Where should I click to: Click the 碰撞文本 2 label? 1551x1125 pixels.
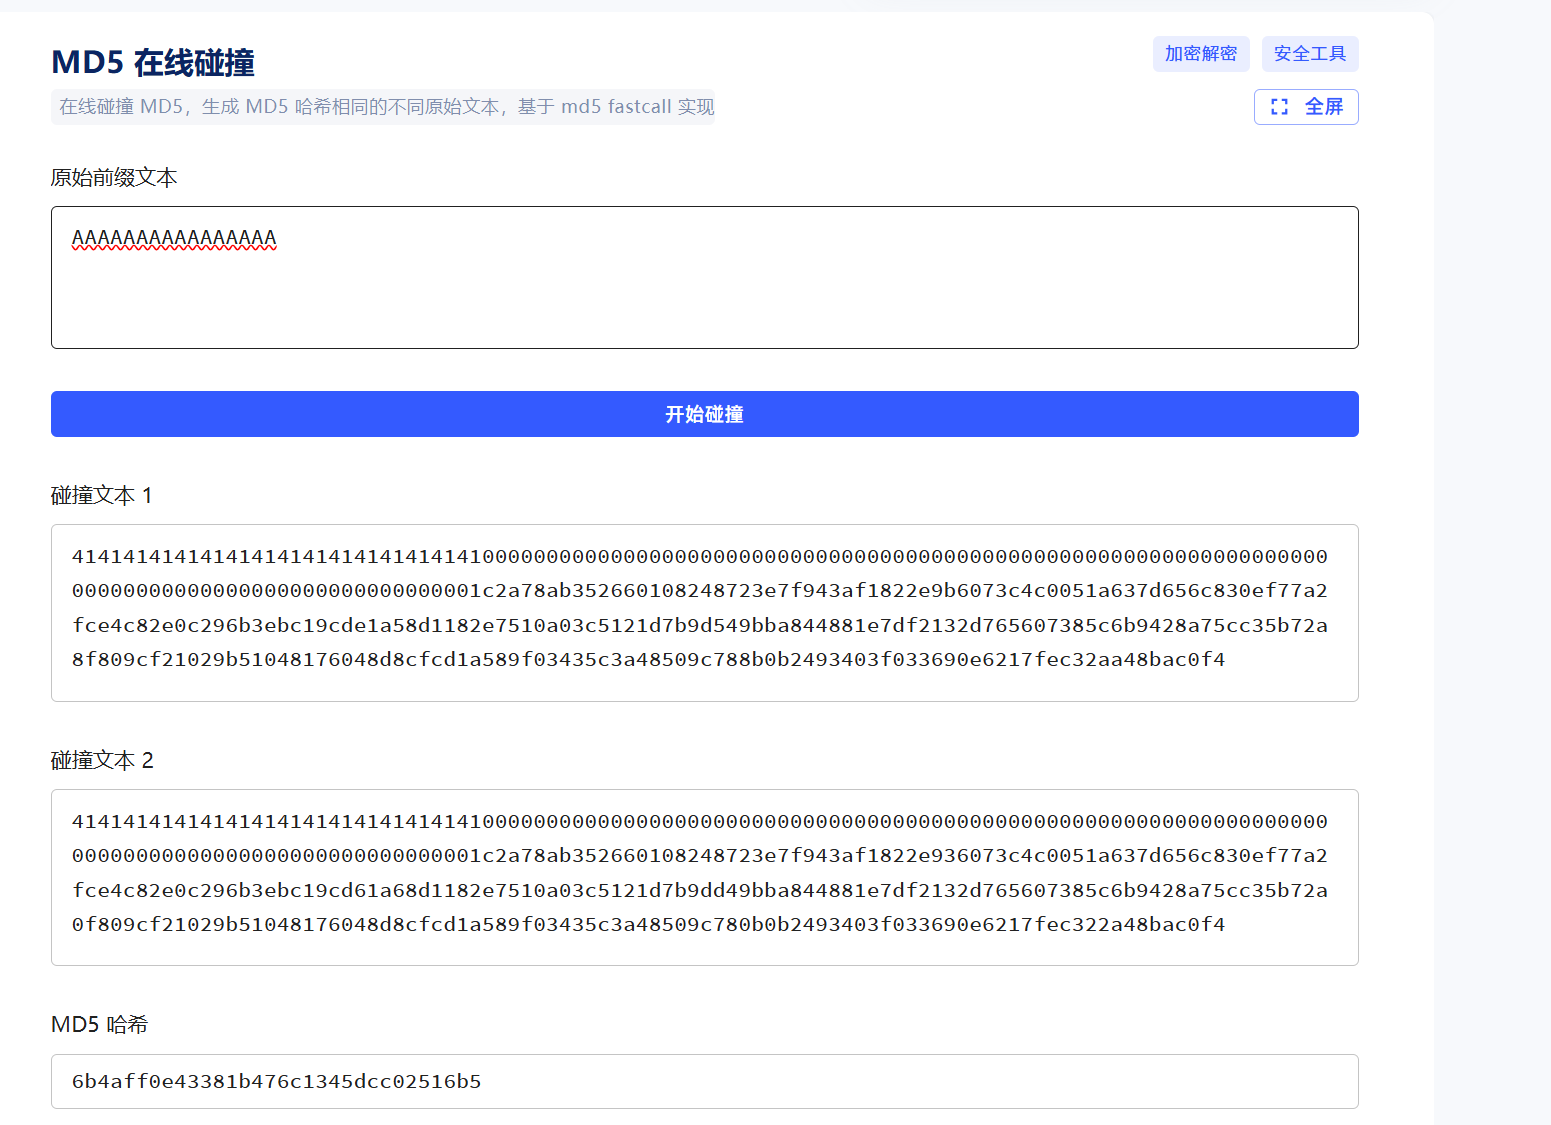[x=102, y=761]
